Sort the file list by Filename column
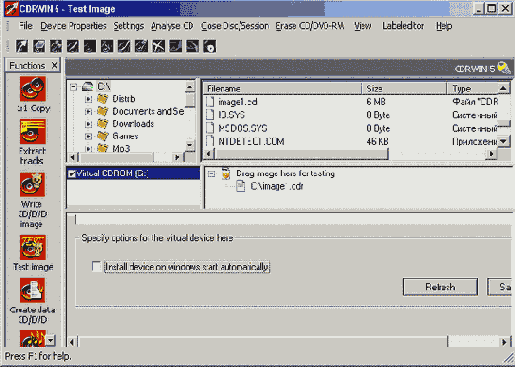515x367 pixels. click(283, 88)
